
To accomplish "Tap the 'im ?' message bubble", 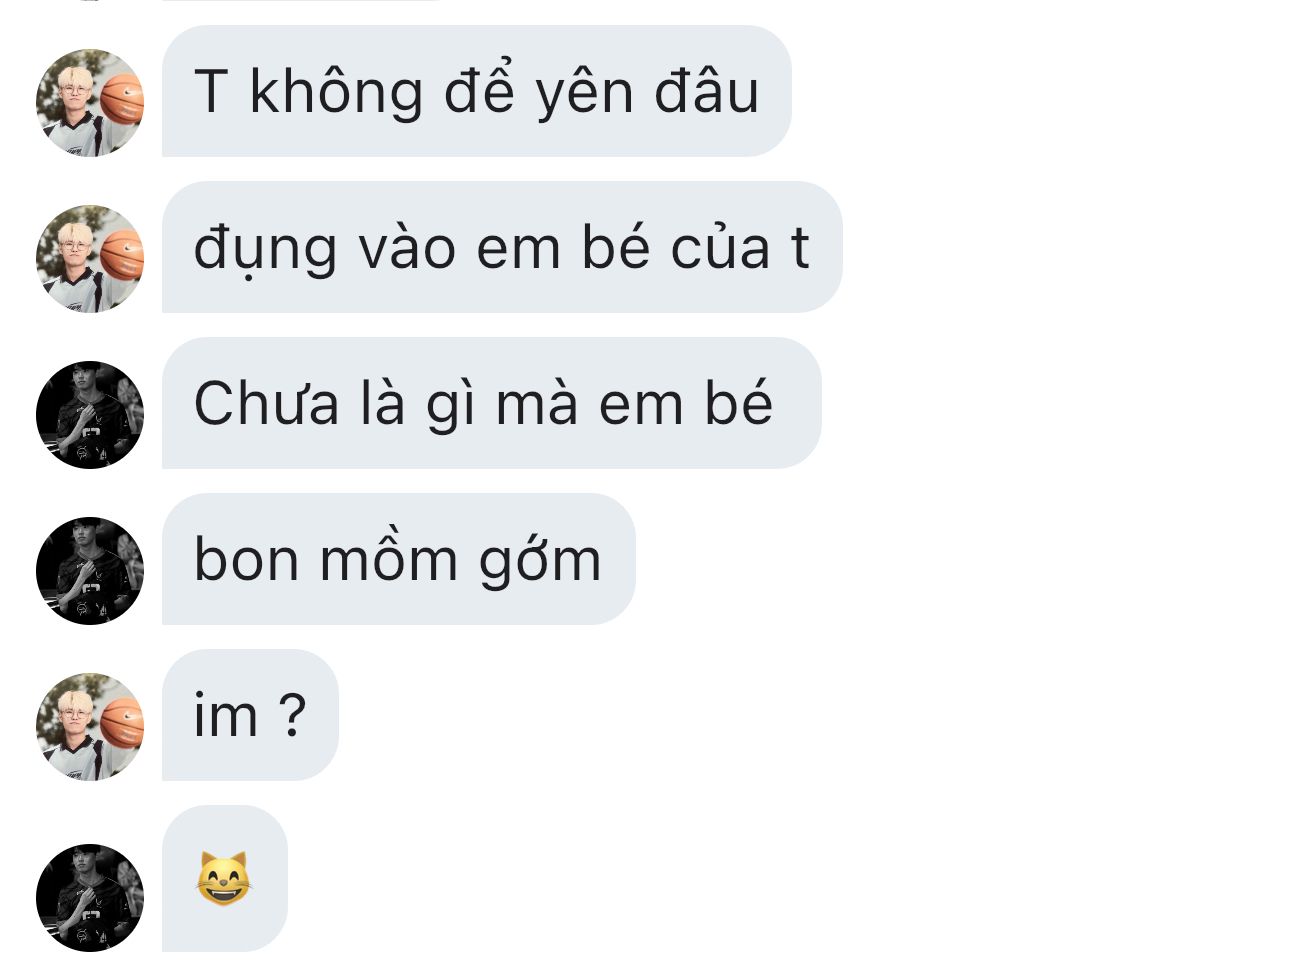I will click(x=250, y=715).
